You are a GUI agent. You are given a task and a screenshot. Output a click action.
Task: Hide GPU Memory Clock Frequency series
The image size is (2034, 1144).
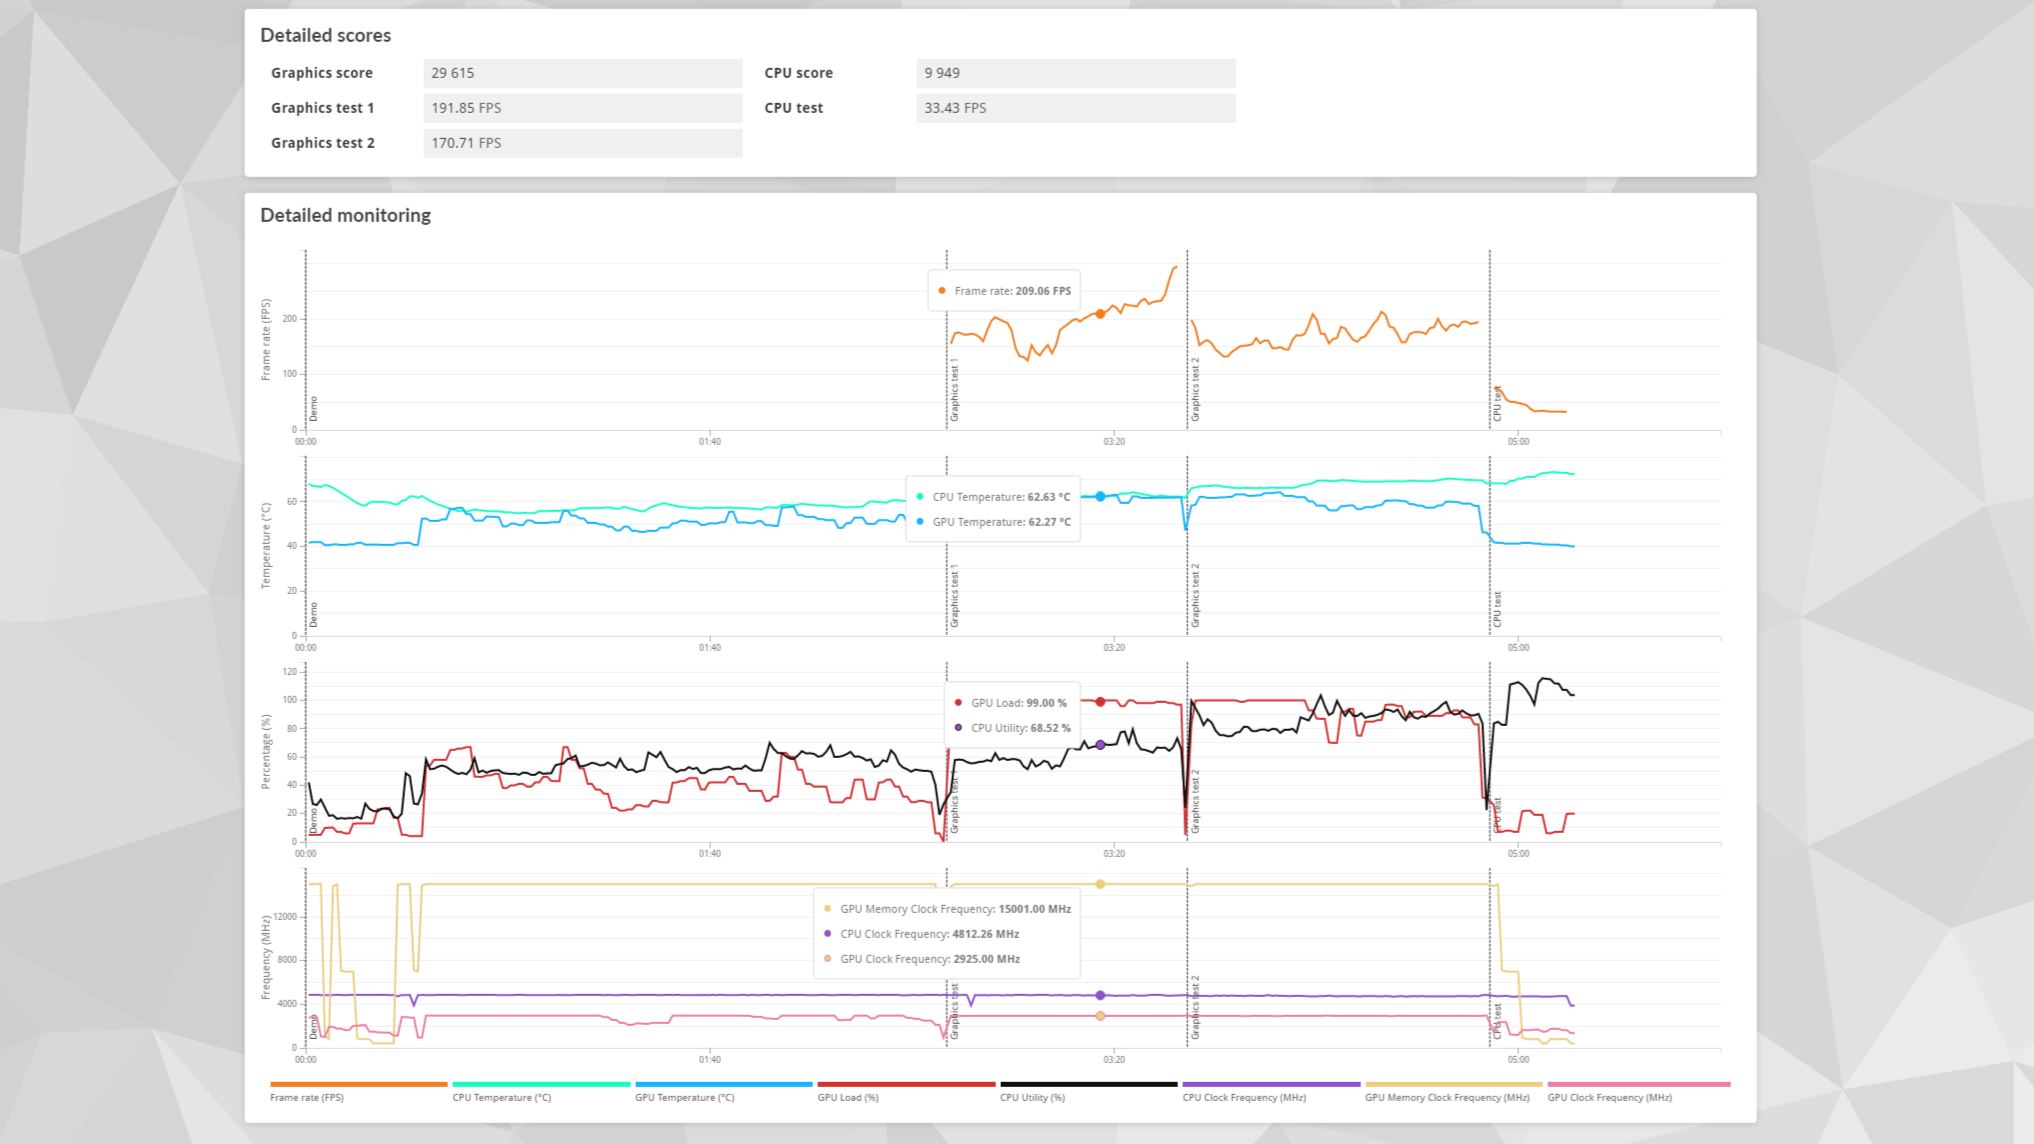pos(1446,1097)
